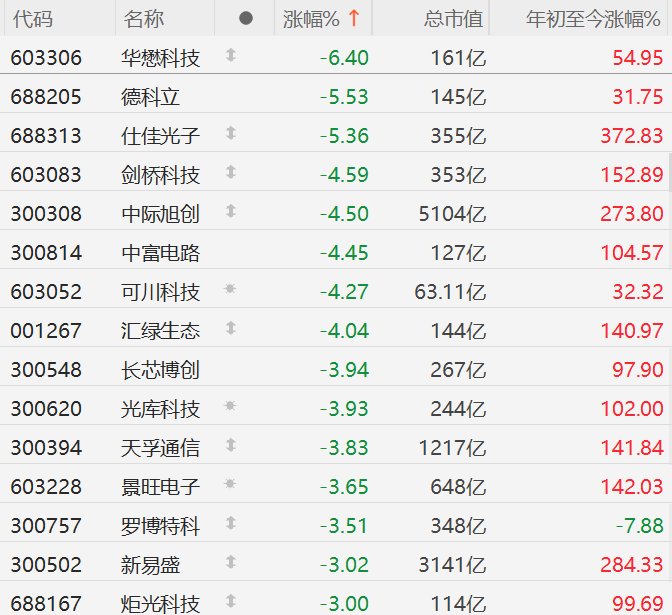The height and width of the screenshot is (615, 672).
Task: Select stock name 德科立
Action: pos(150,97)
